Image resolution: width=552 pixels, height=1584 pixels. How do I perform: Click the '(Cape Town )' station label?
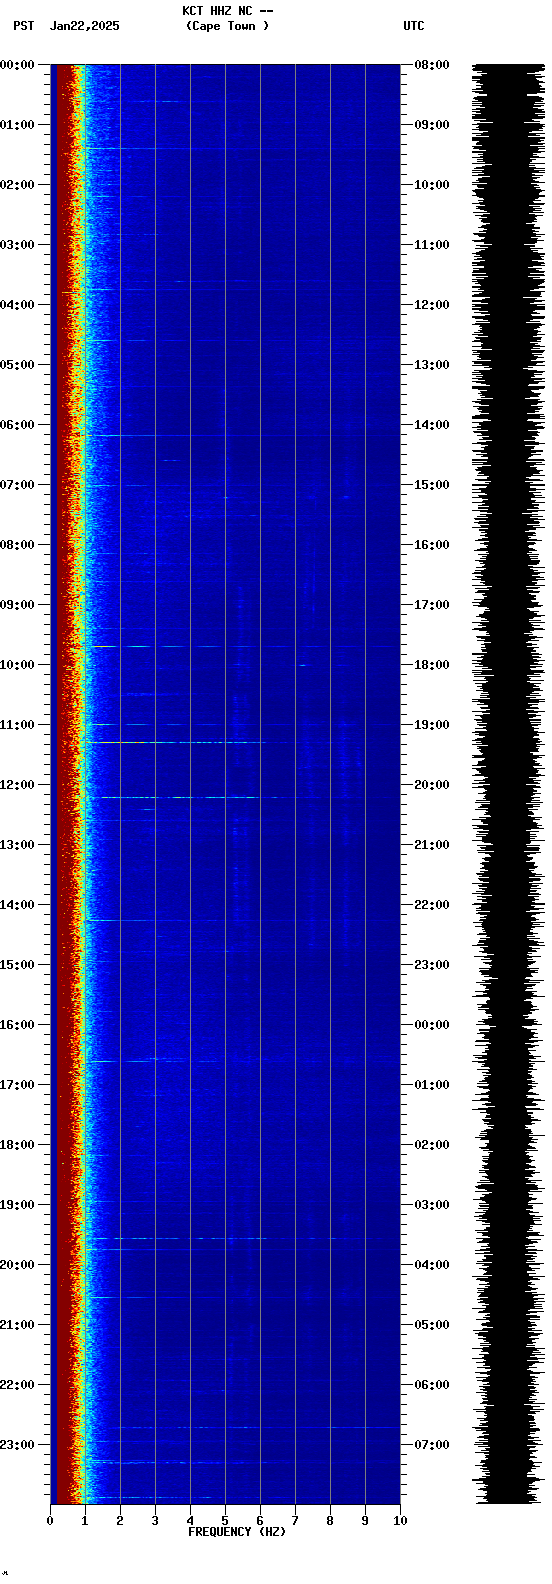click(228, 26)
